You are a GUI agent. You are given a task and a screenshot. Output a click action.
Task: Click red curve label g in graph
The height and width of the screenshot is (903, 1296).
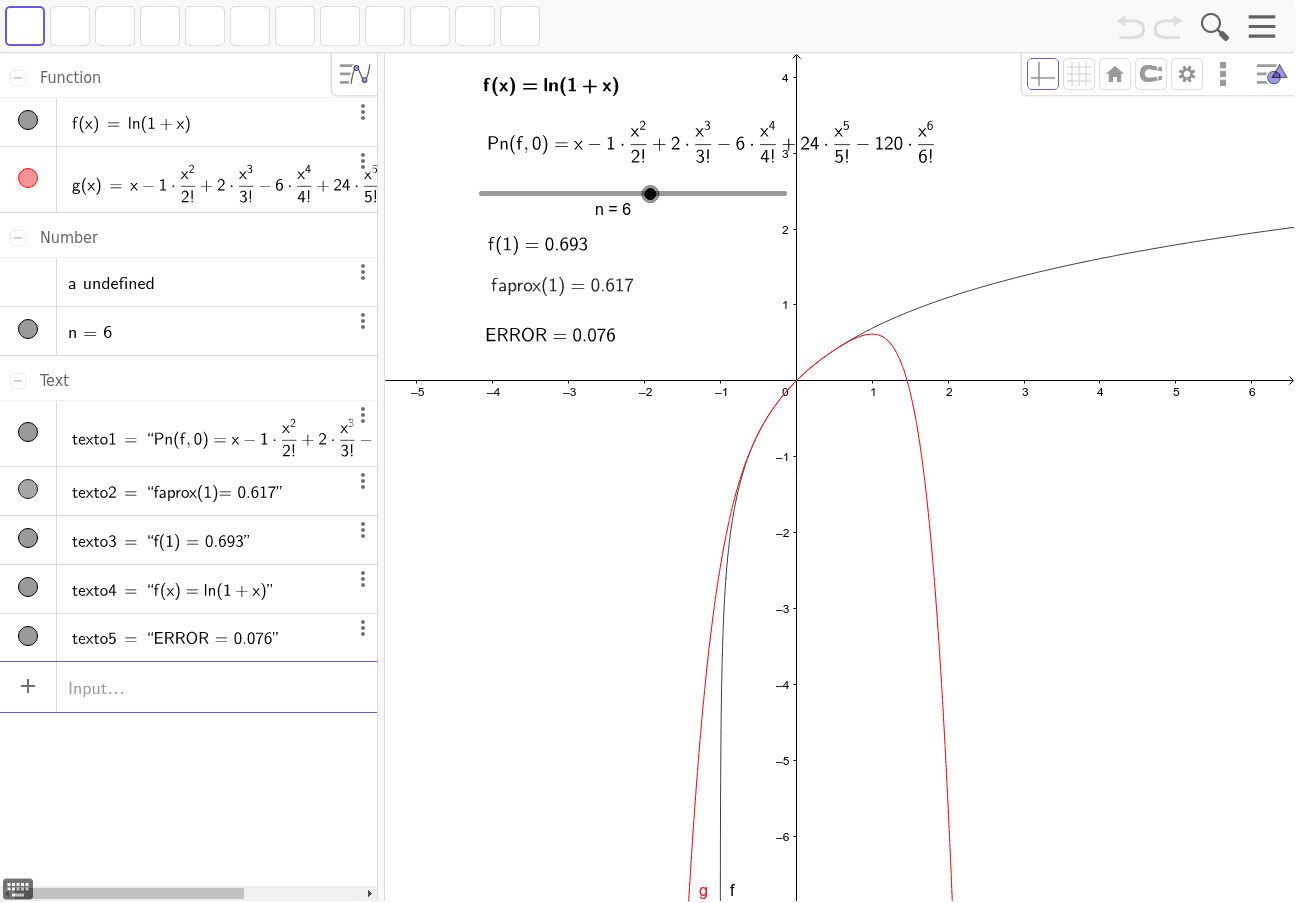[x=703, y=891]
